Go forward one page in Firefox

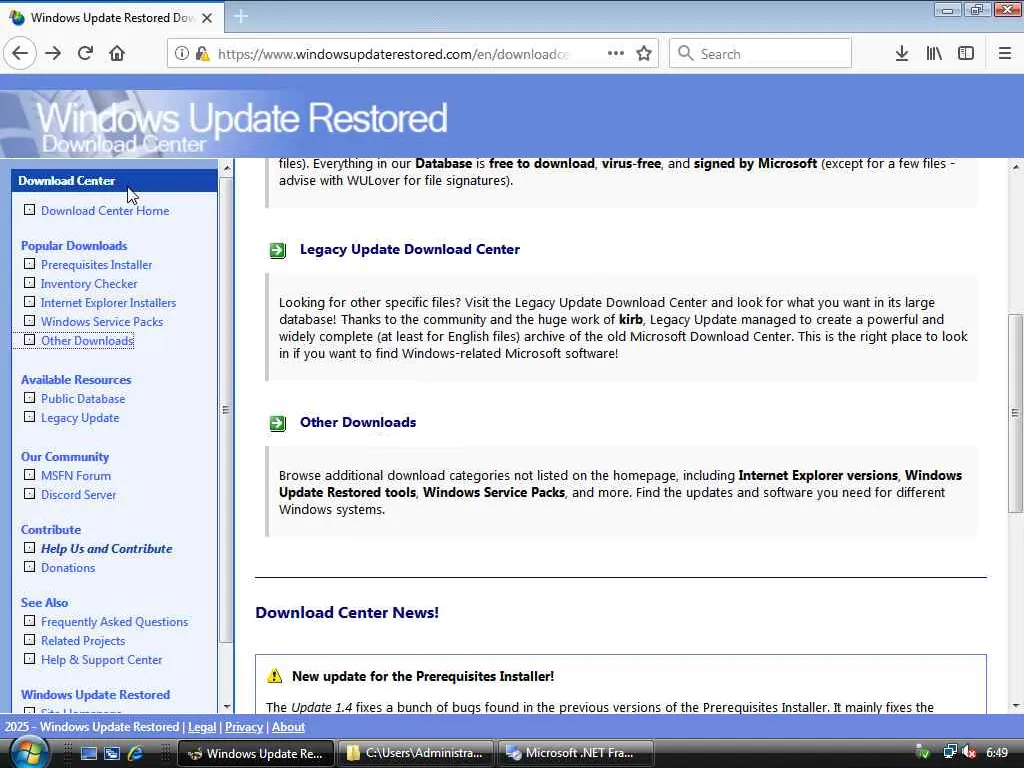53,54
